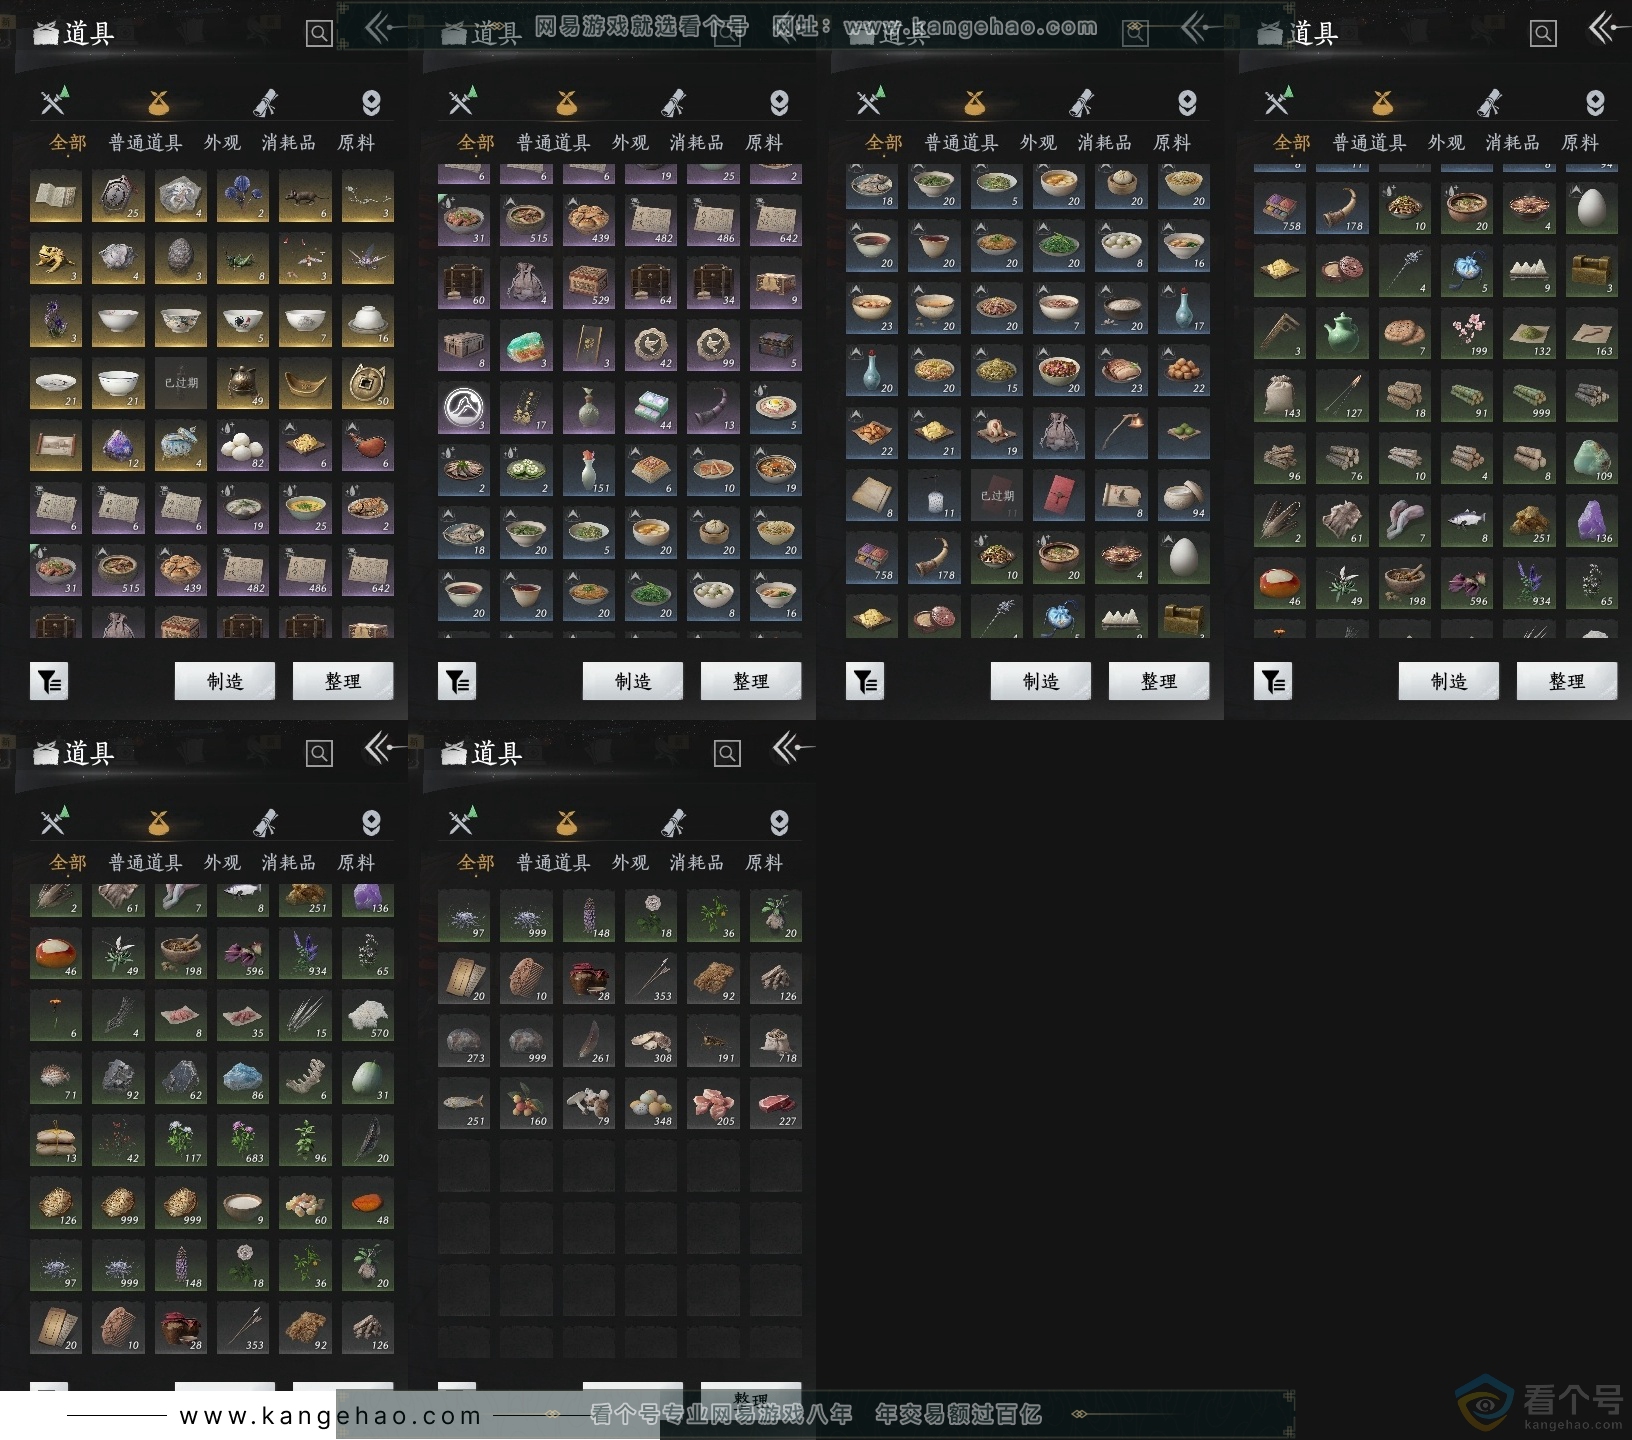Select scroll category icon in top-right panel
This screenshot has width=1632, height=1440.
[1489, 102]
